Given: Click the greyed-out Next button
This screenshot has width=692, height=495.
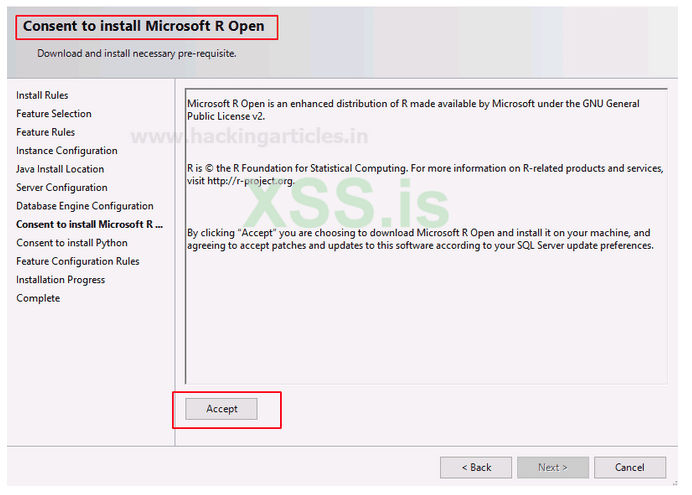Looking at the screenshot, I should (553, 467).
